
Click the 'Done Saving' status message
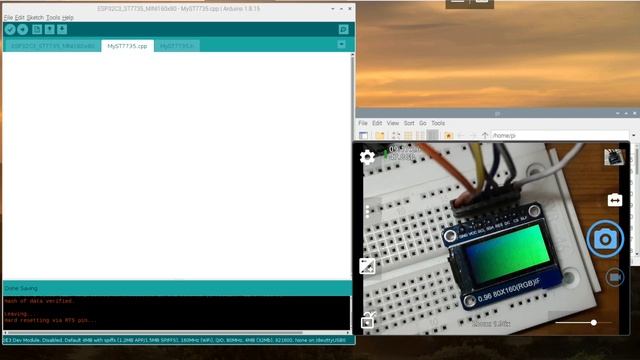pos(21,288)
